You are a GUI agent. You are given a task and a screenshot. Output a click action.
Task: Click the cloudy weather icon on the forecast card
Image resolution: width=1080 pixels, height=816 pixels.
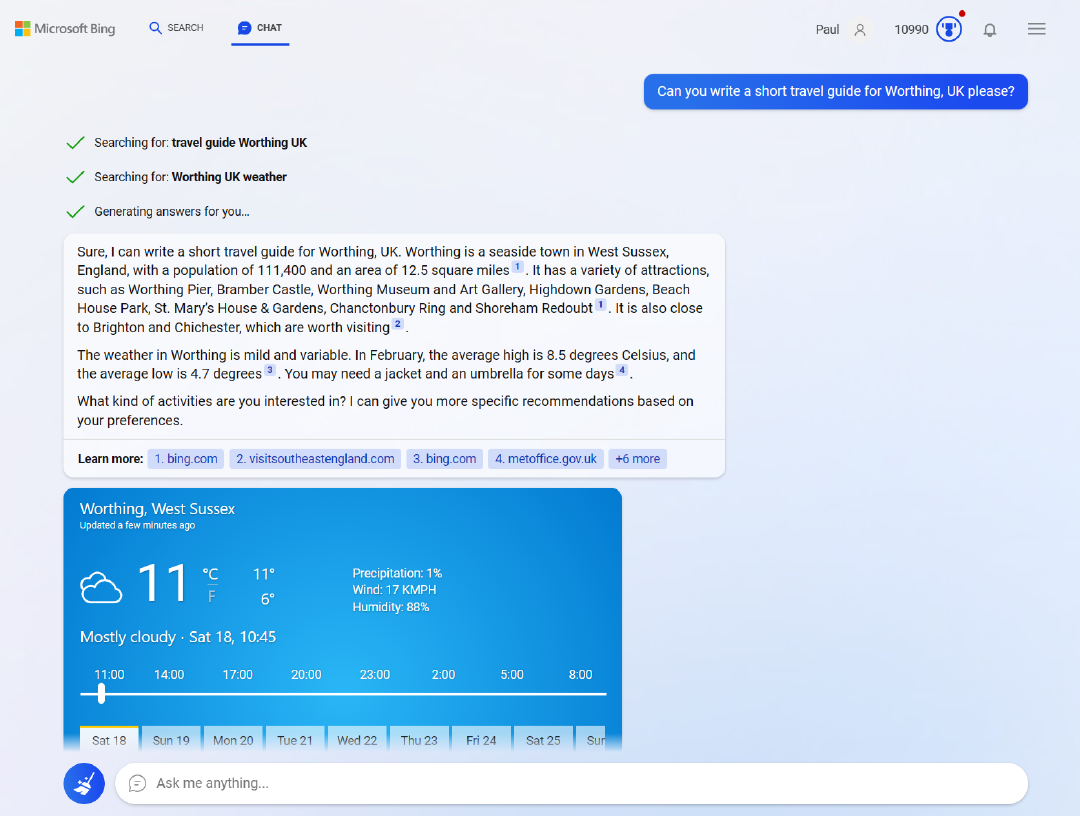tap(101, 587)
